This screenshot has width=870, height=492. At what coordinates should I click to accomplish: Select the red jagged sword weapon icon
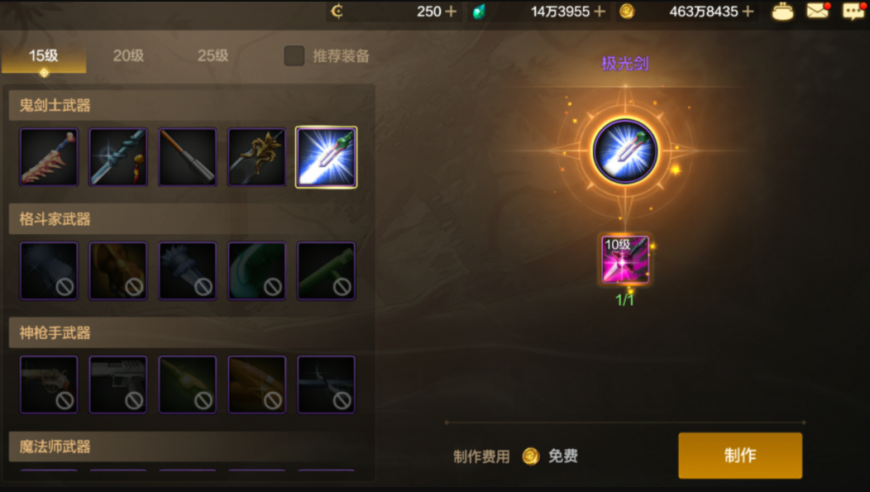pos(49,157)
